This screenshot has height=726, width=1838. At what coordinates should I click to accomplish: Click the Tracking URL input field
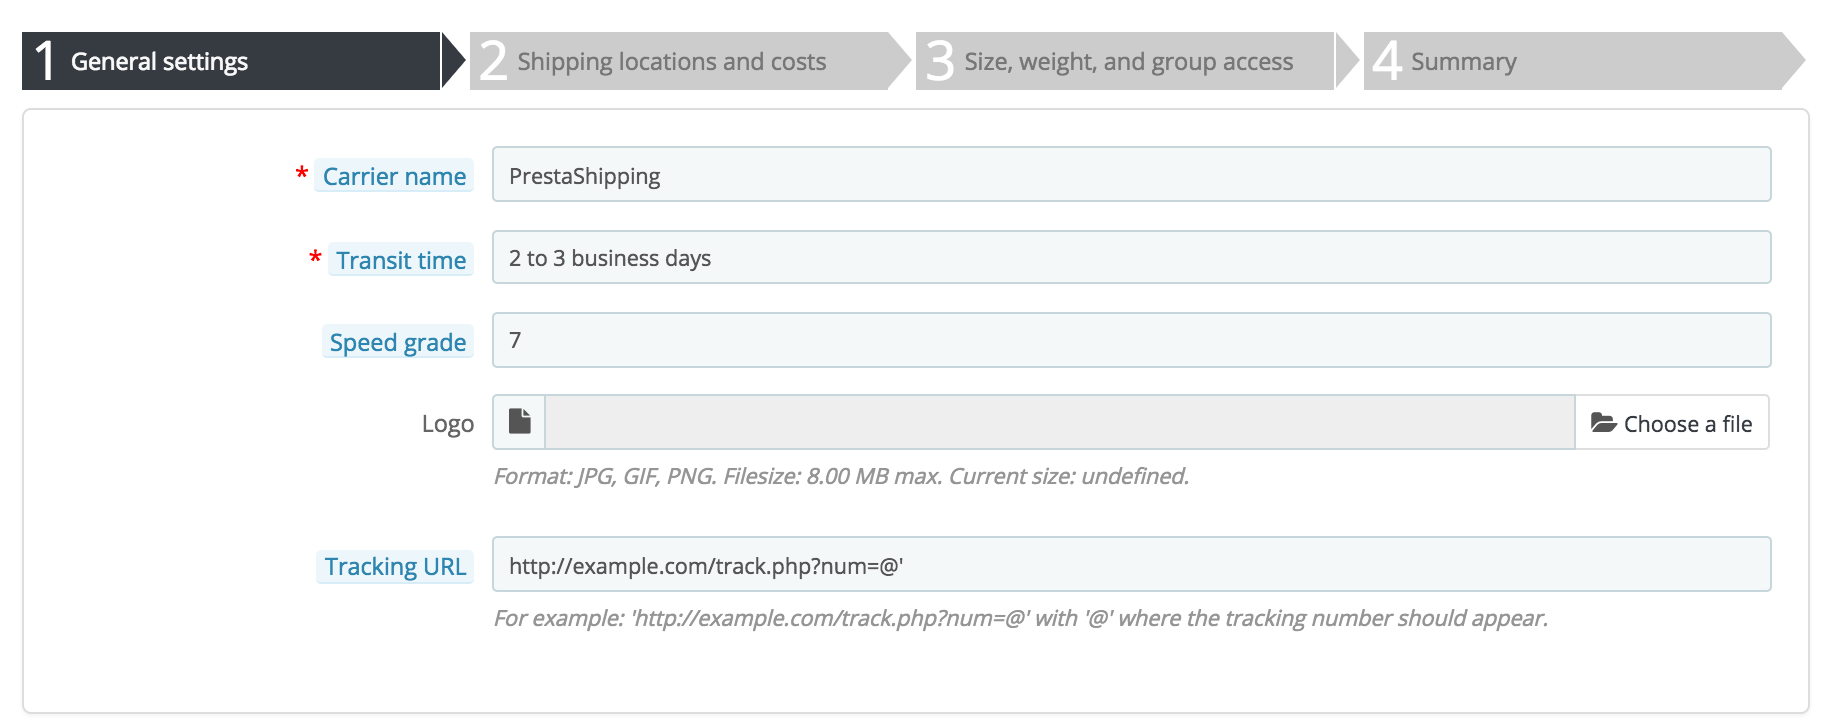point(1131,565)
